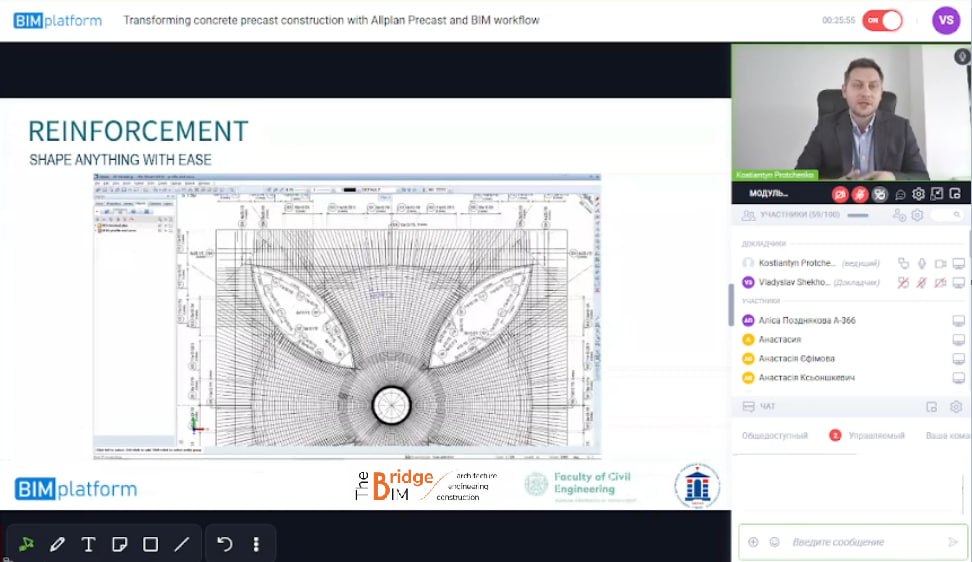Click the participants search field
The width and height of the screenshot is (972, 562).
coord(947,215)
